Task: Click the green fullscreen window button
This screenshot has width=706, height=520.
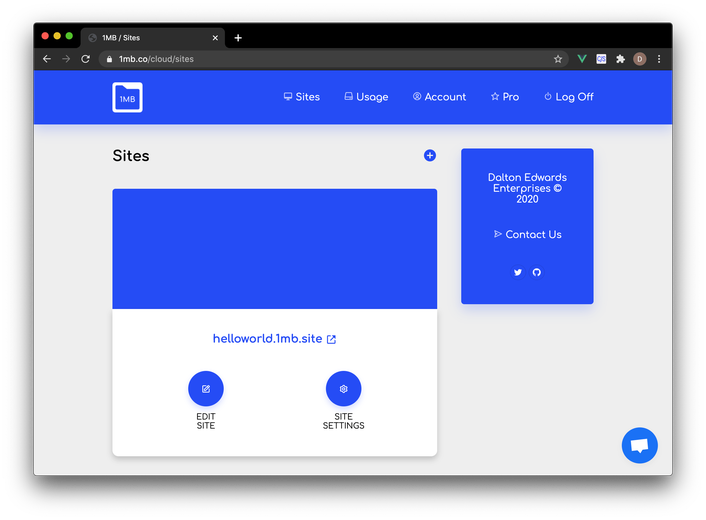Action: [x=69, y=36]
